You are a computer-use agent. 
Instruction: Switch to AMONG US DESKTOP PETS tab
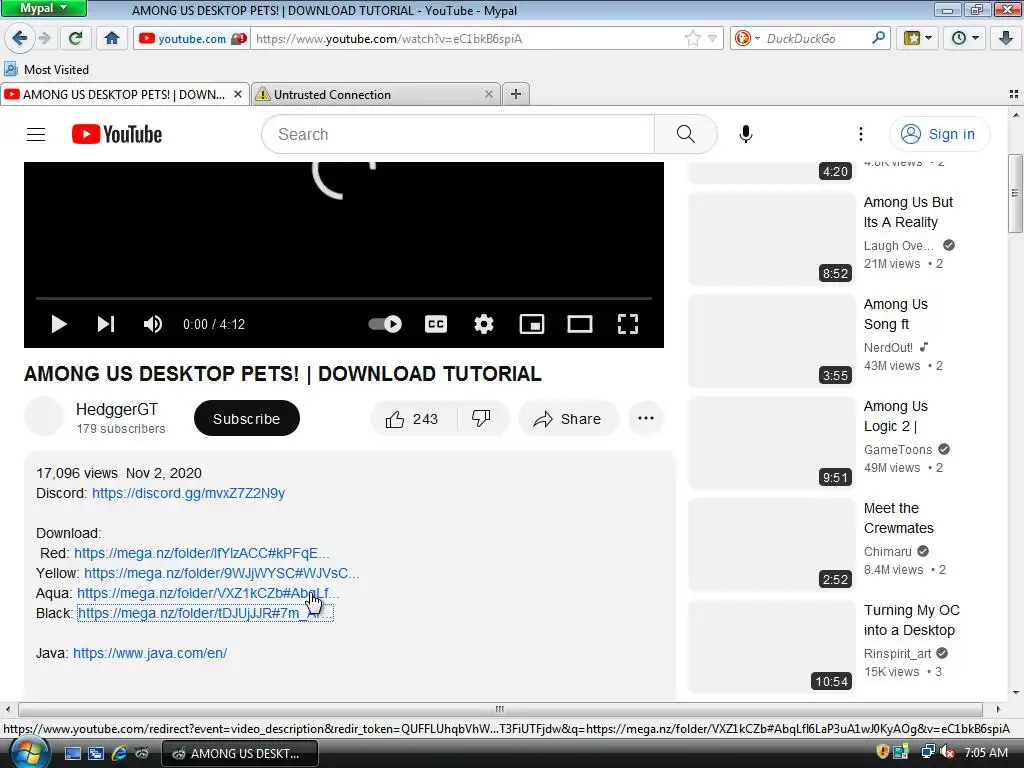(x=124, y=95)
